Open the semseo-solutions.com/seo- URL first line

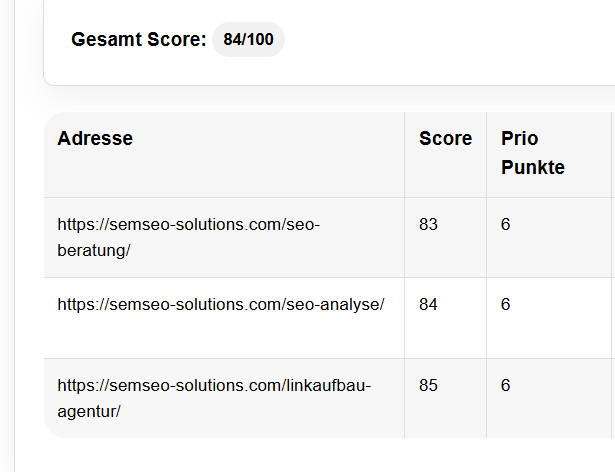coord(189,225)
